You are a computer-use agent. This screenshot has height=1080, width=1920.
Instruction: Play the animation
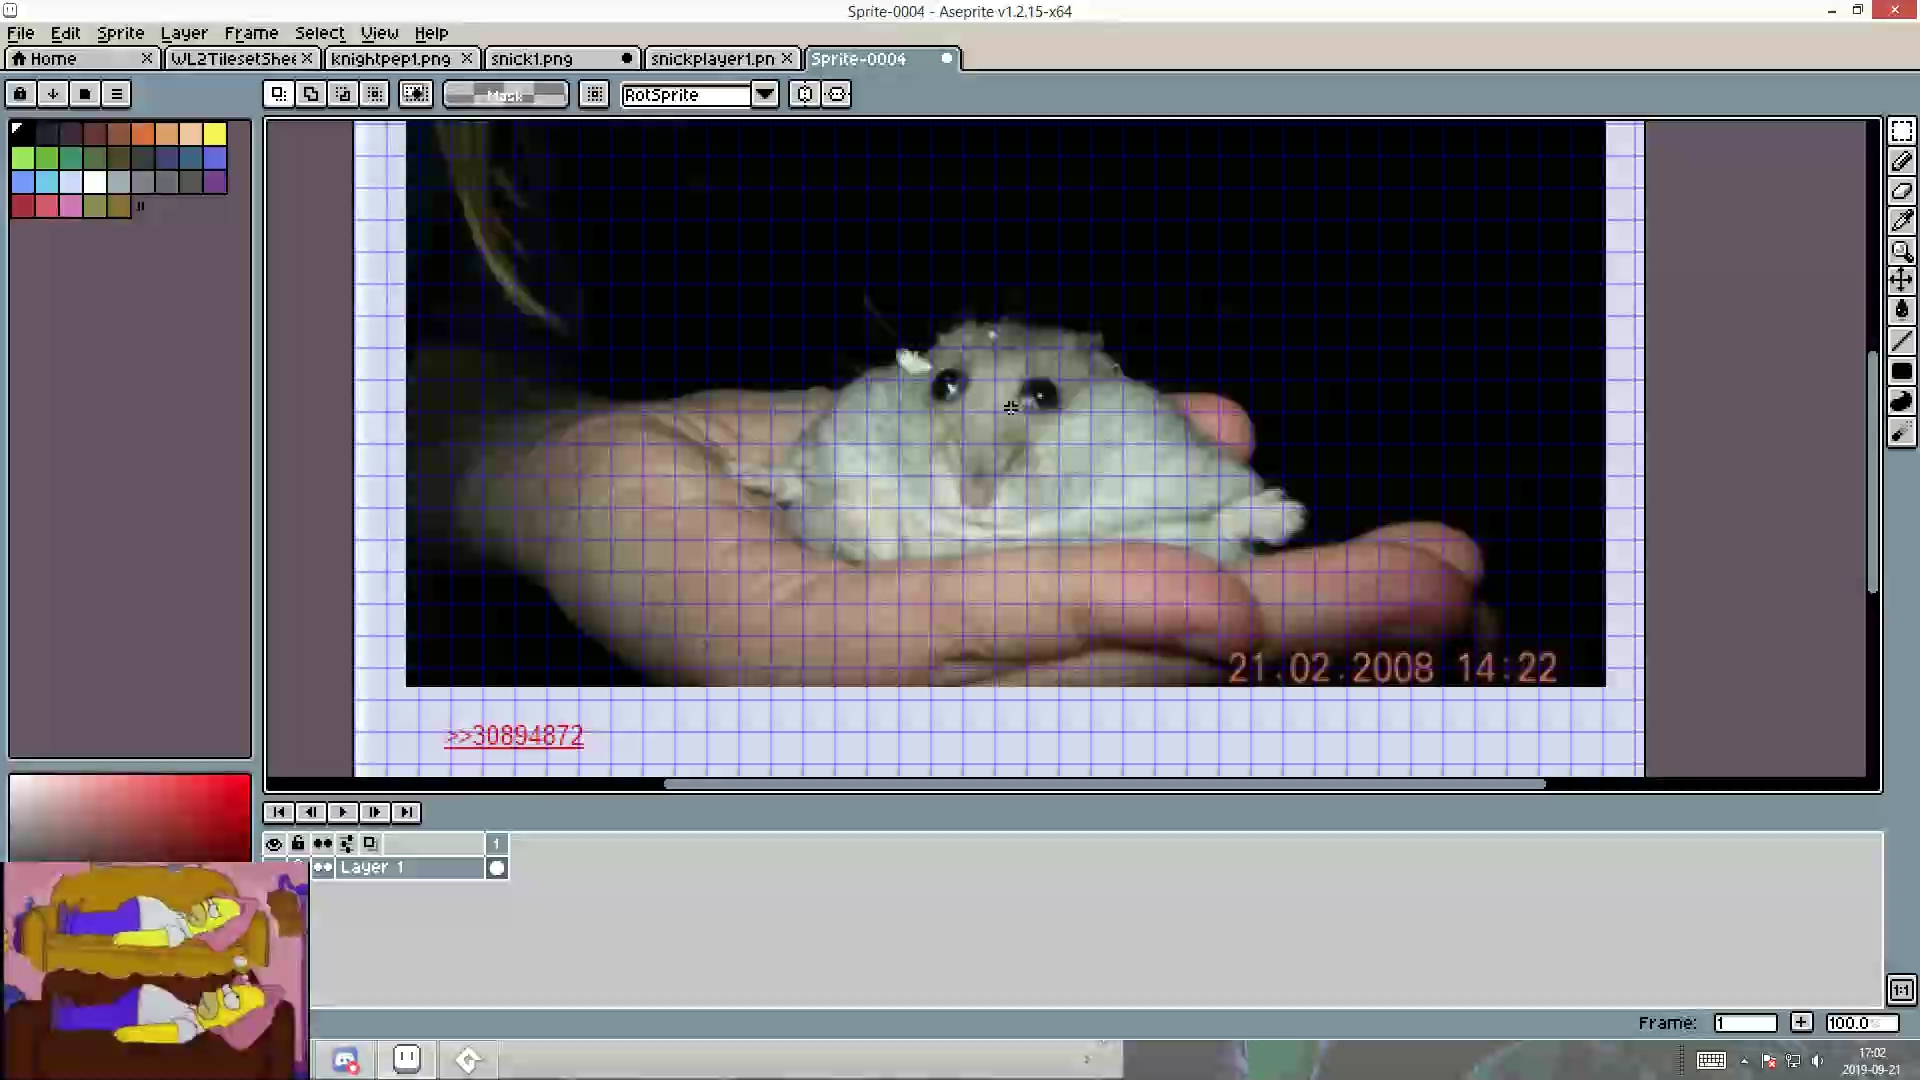click(342, 812)
